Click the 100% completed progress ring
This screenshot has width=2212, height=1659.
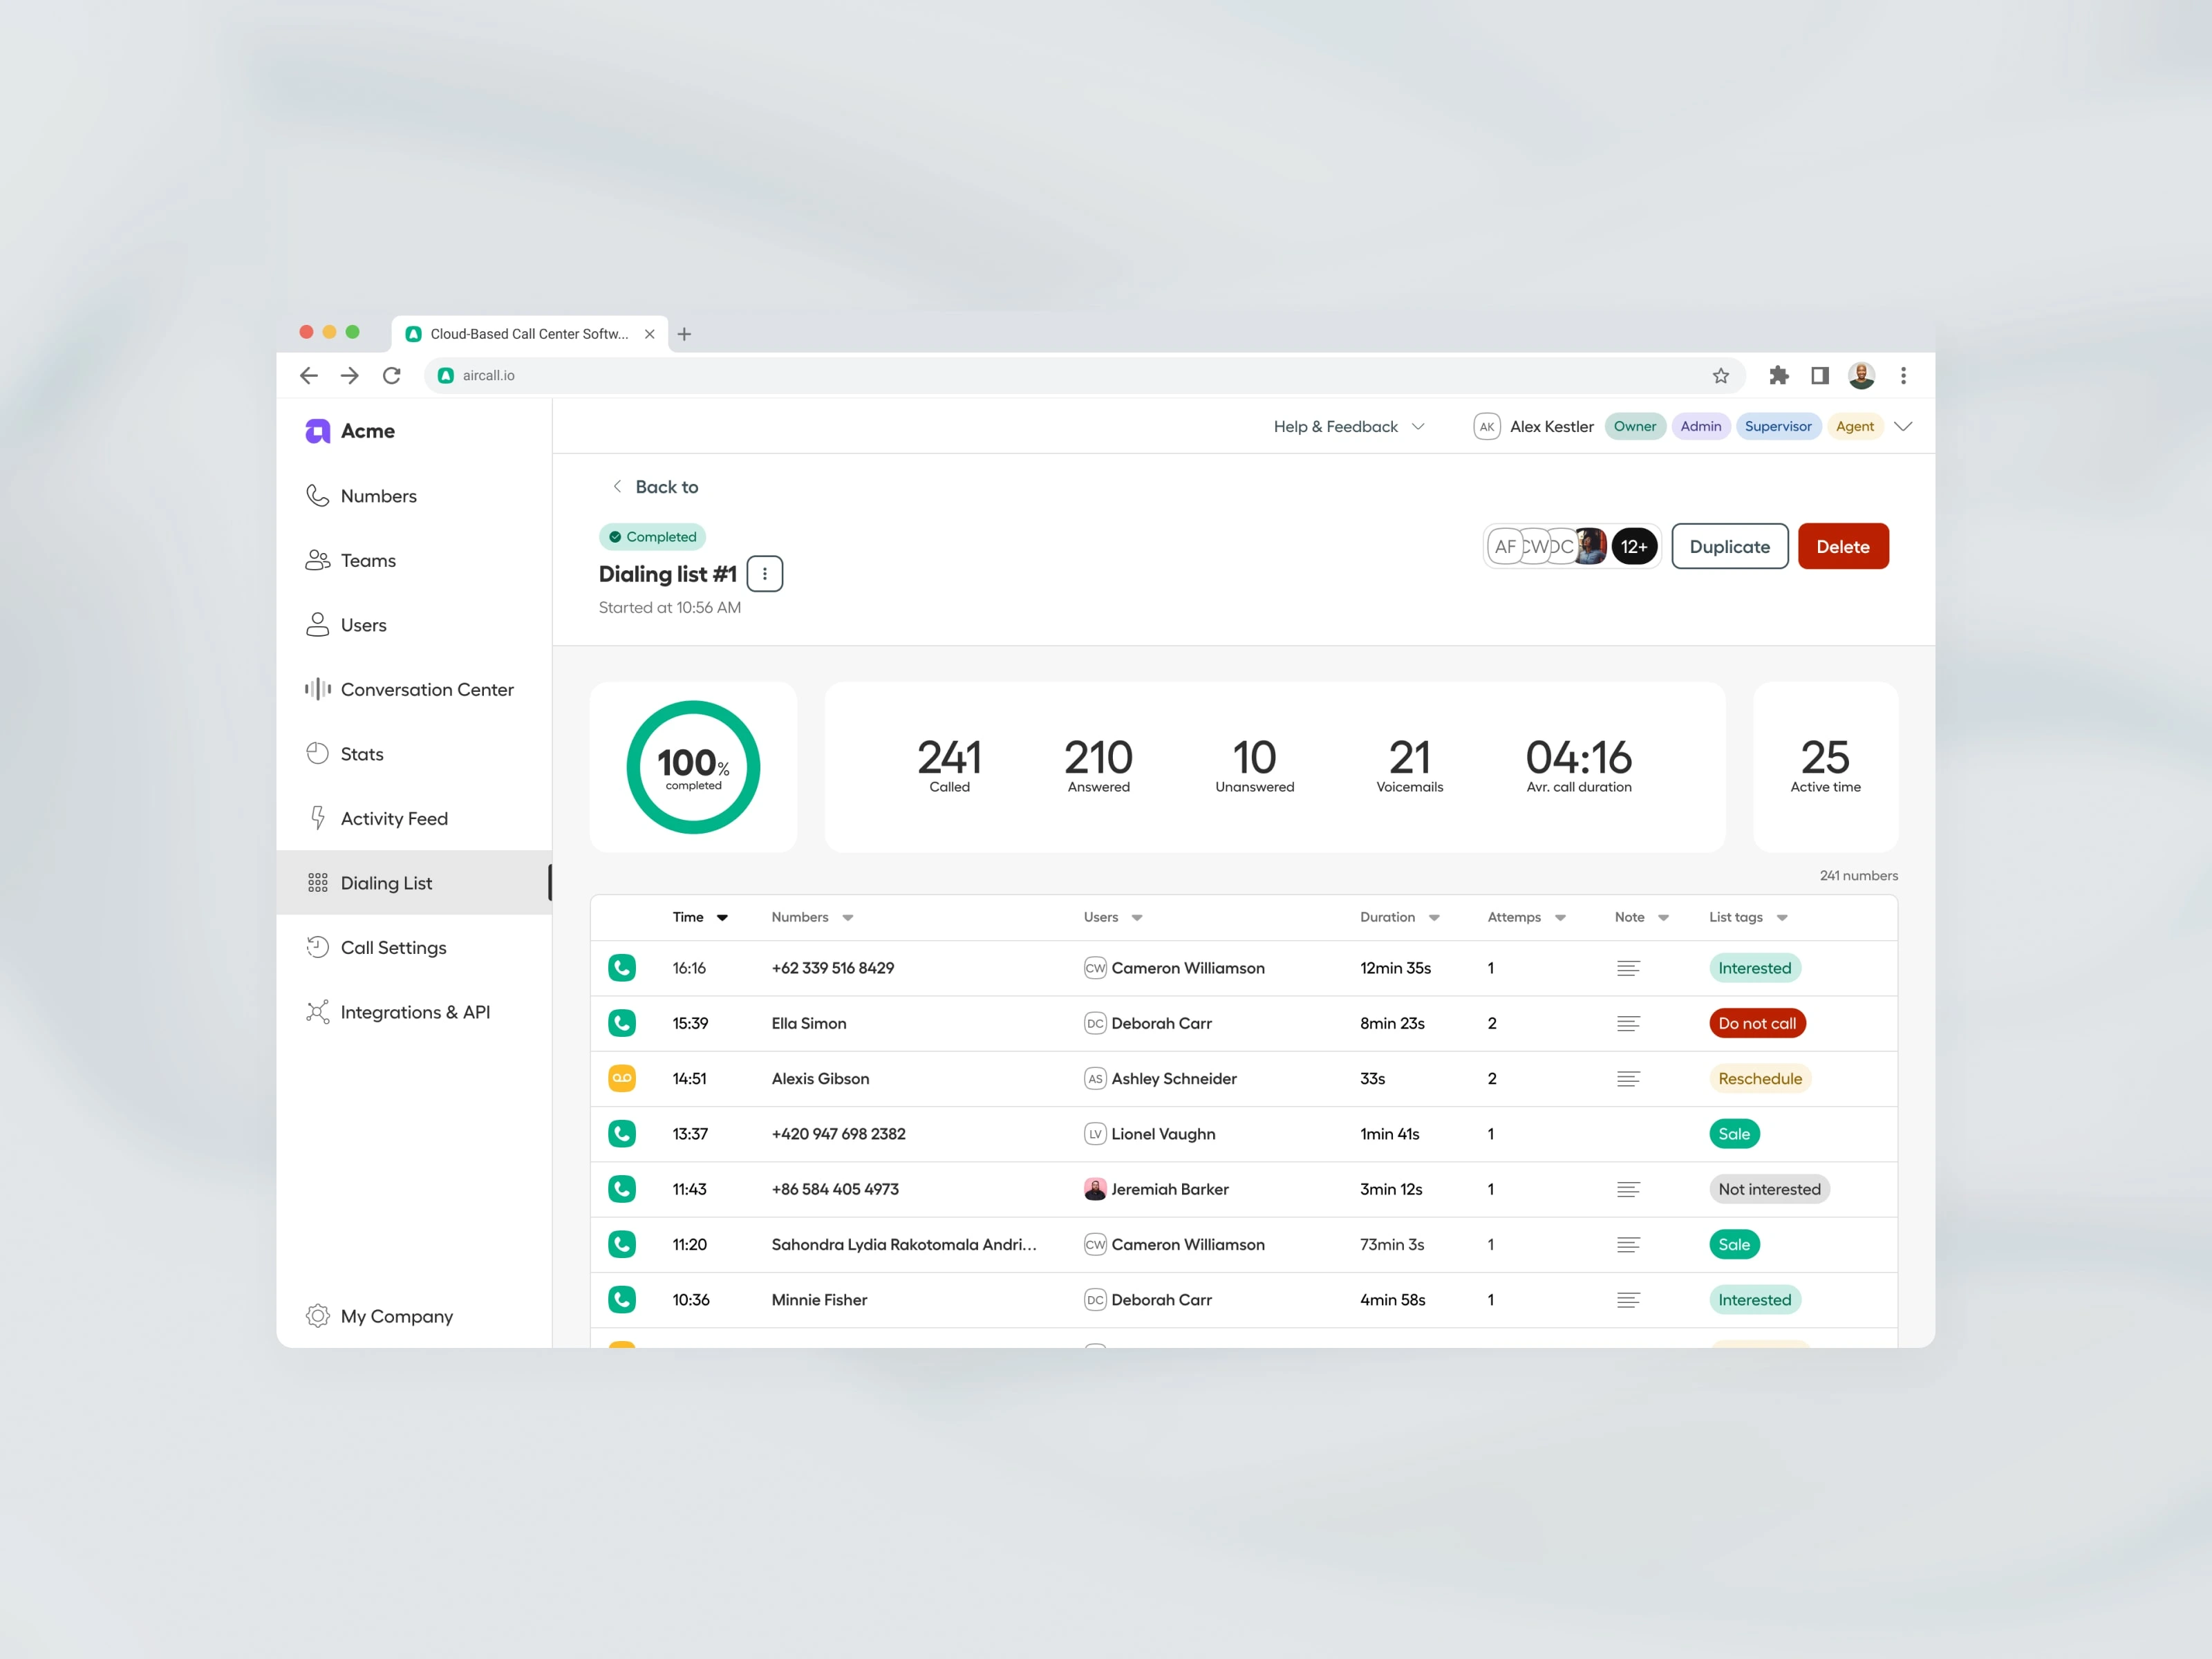pyautogui.click(x=693, y=767)
